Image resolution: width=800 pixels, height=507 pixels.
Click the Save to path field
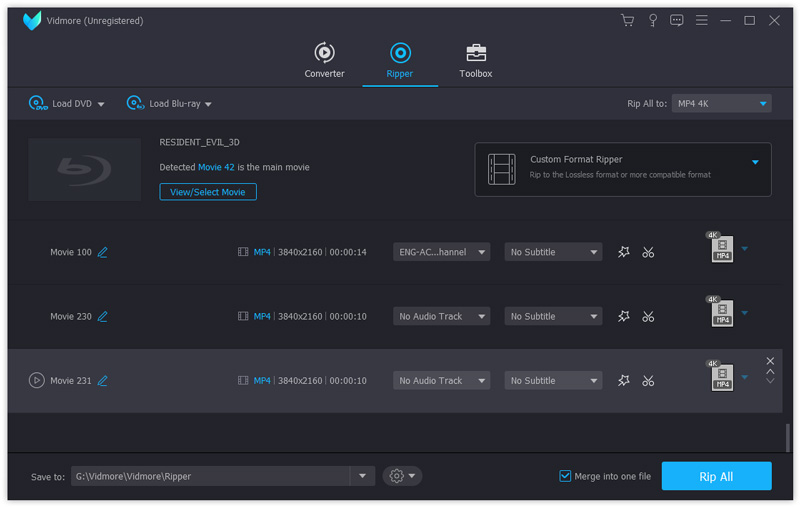coord(210,477)
